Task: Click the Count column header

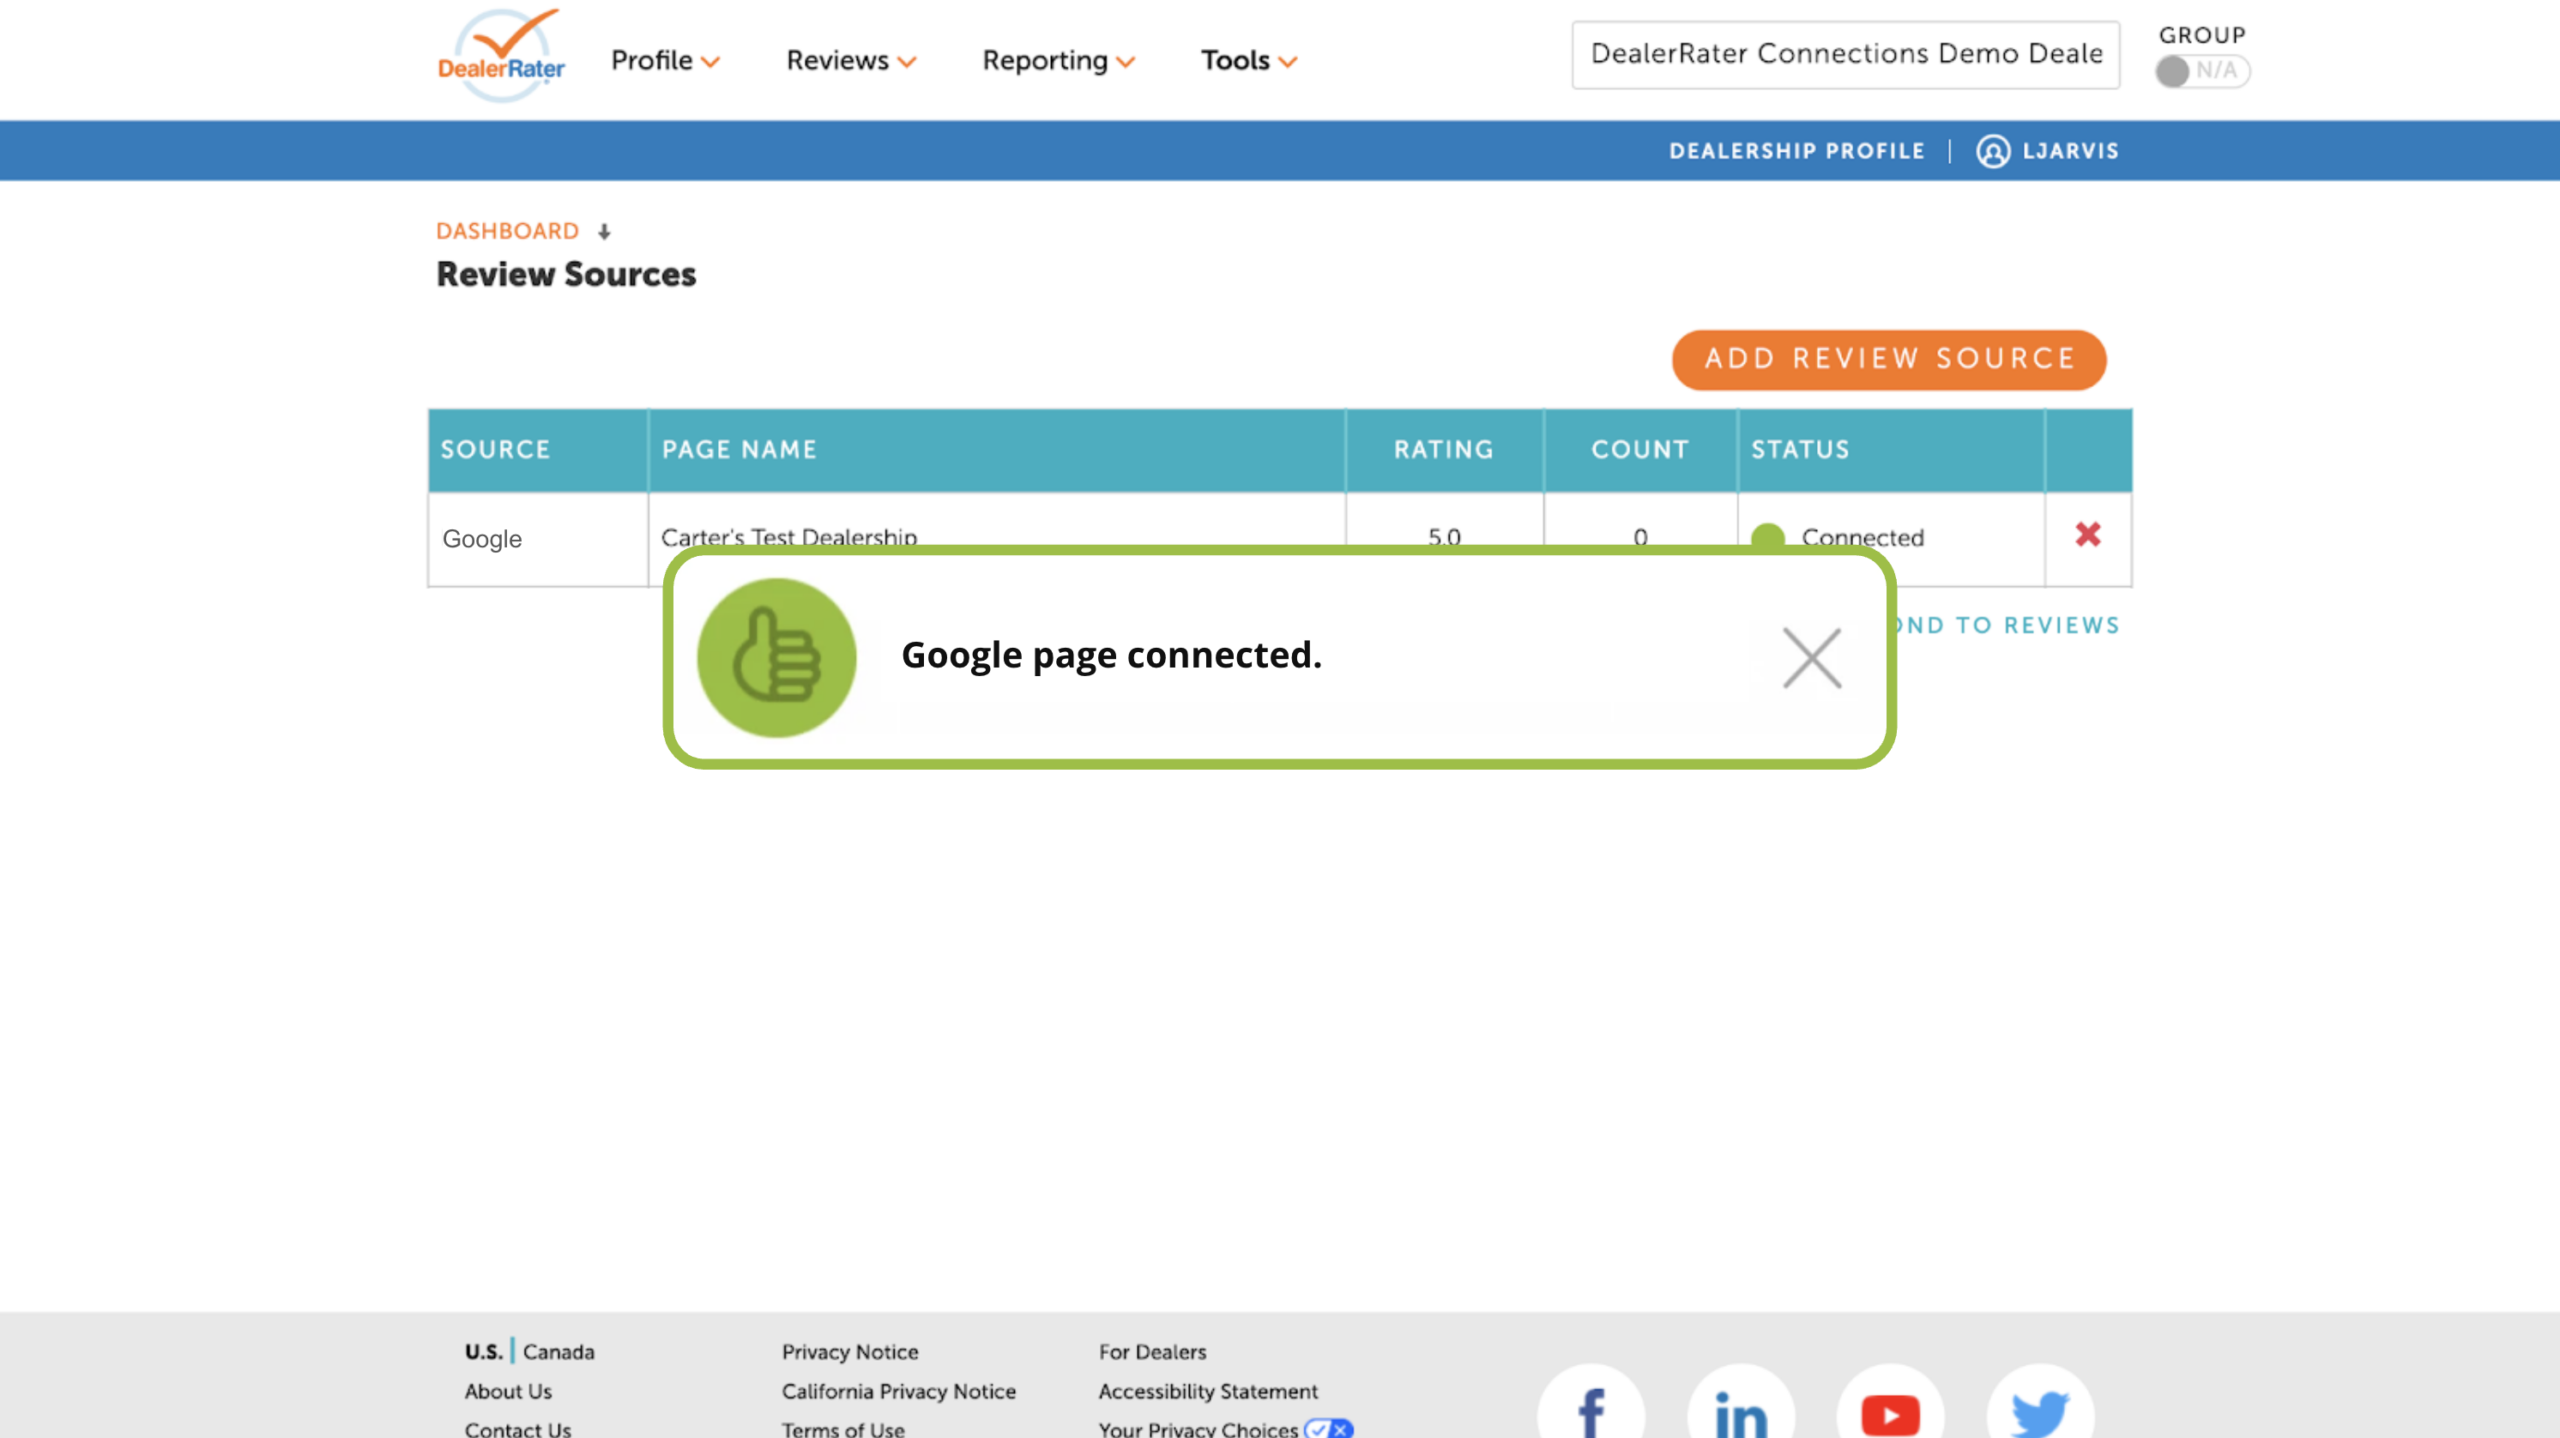Action: (x=1640, y=450)
